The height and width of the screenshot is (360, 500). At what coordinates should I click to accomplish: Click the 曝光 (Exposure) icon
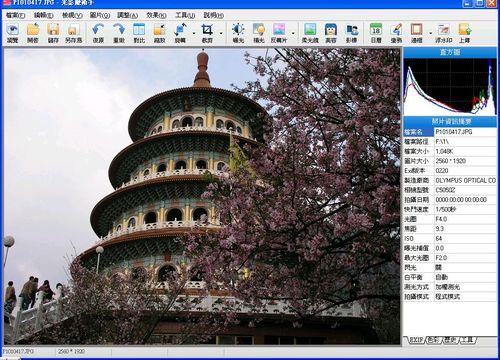point(238,33)
